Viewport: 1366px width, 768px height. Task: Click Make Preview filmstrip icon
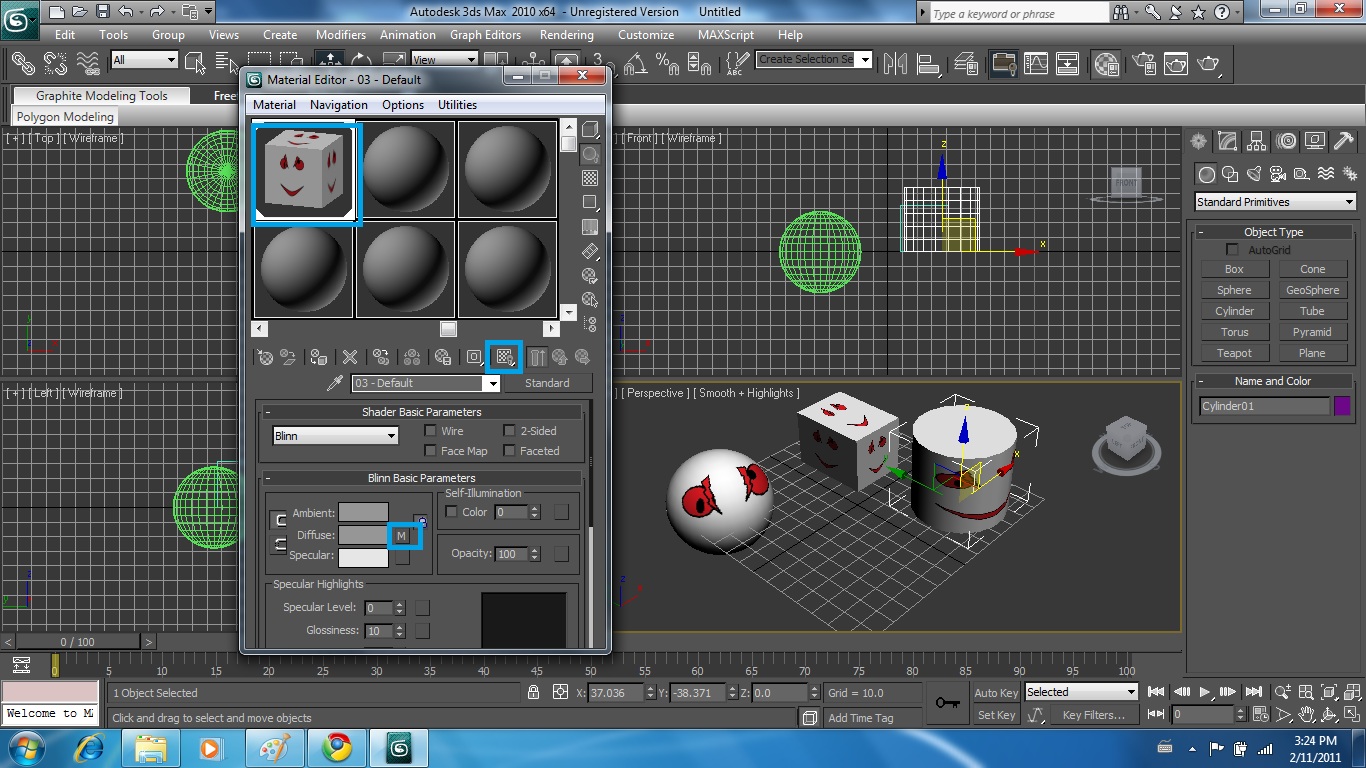(590, 251)
